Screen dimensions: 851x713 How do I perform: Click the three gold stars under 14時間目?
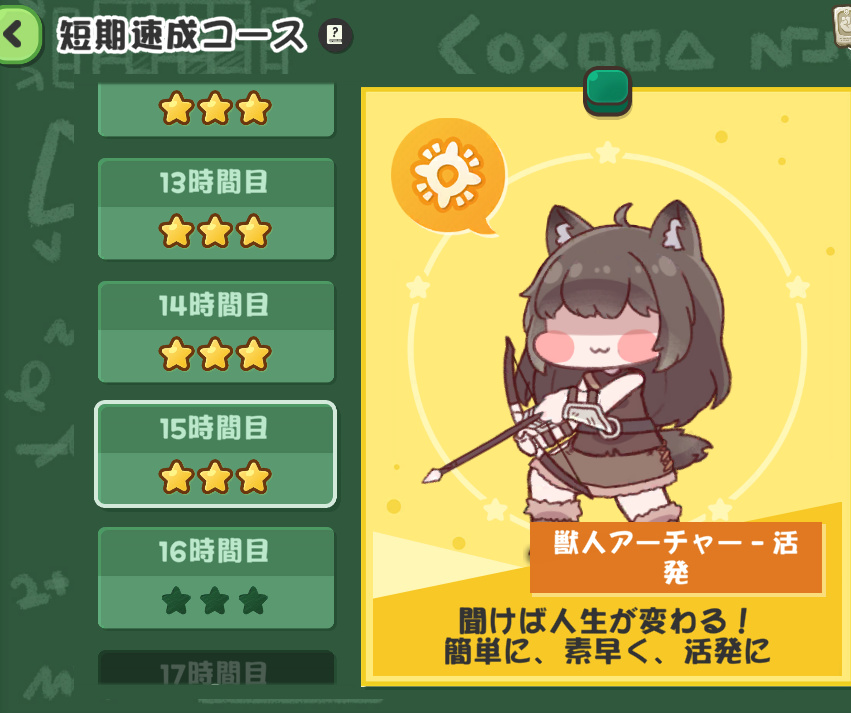(215, 354)
